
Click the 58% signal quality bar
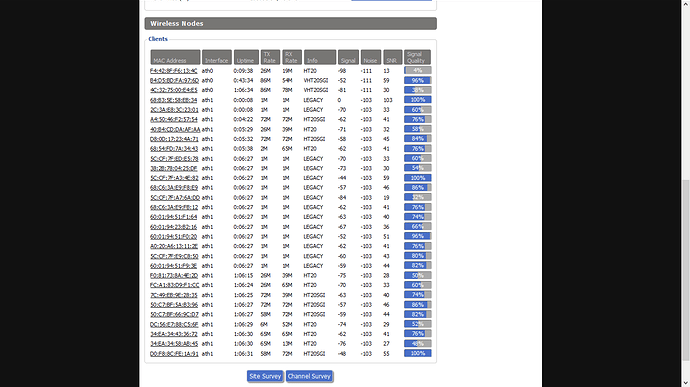click(x=418, y=129)
